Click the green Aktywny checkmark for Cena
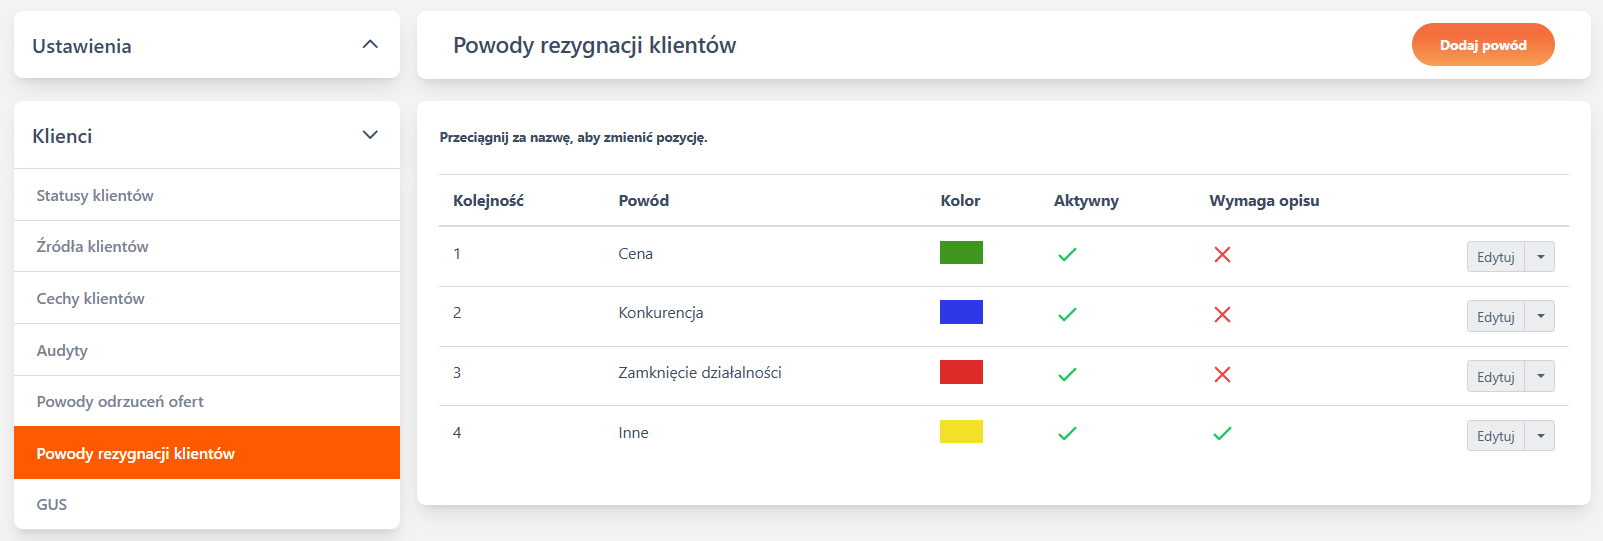 (x=1067, y=255)
